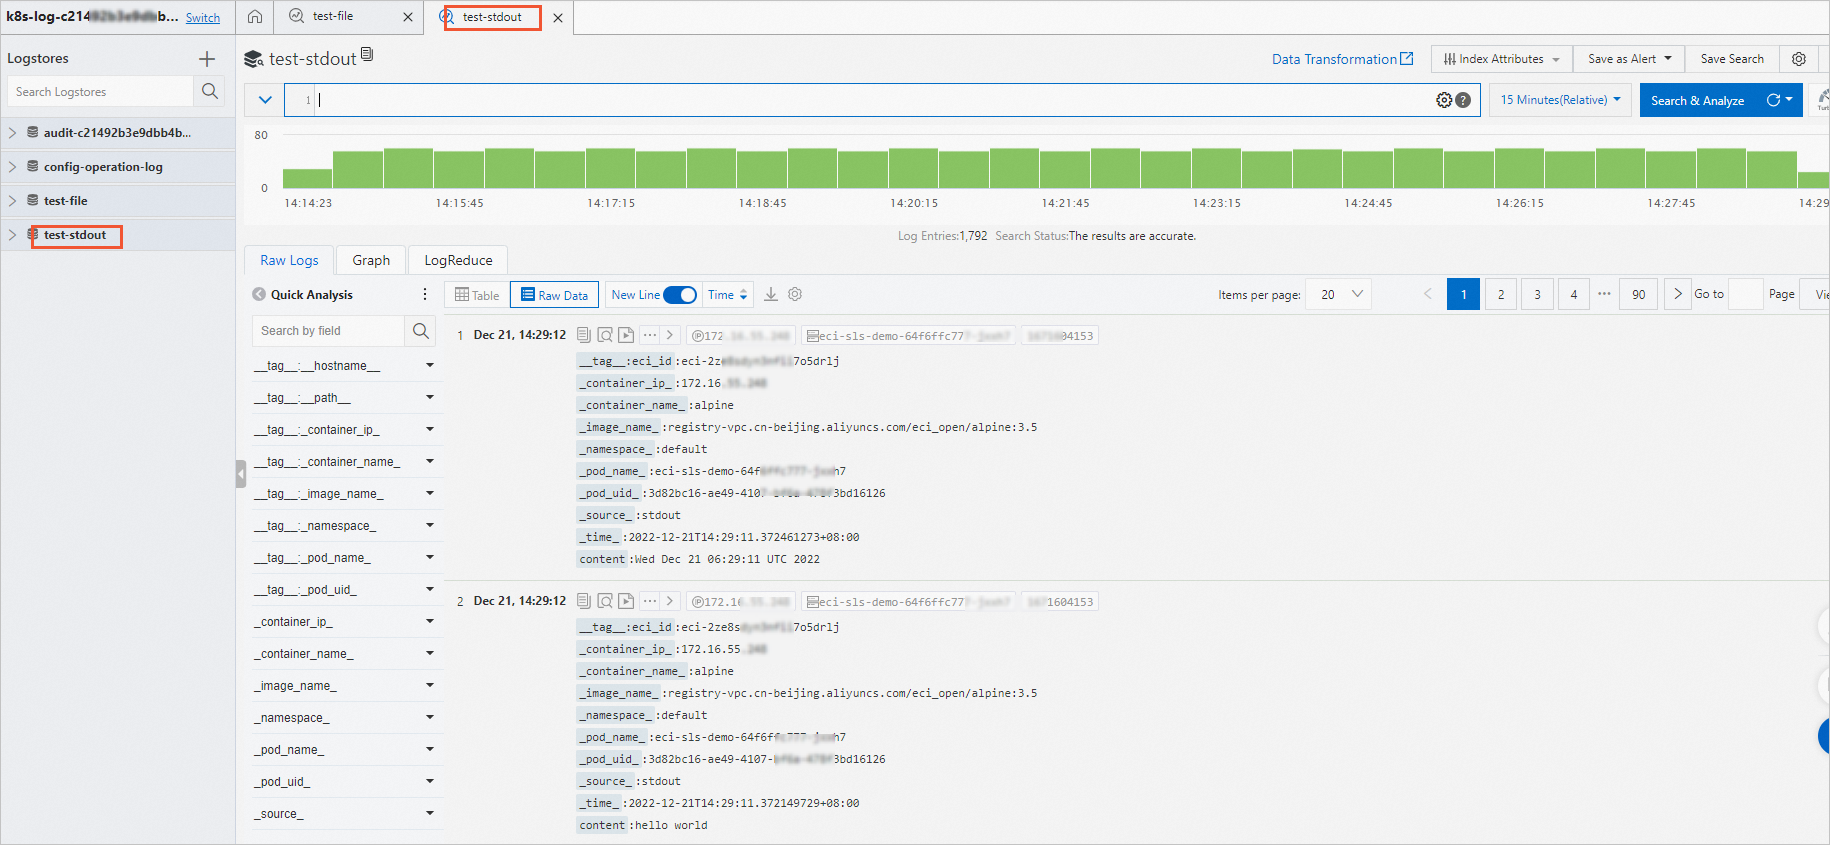The width and height of the screenshot is (1830, 845).
Task: Select results page 3
Action: [1537, 294]
